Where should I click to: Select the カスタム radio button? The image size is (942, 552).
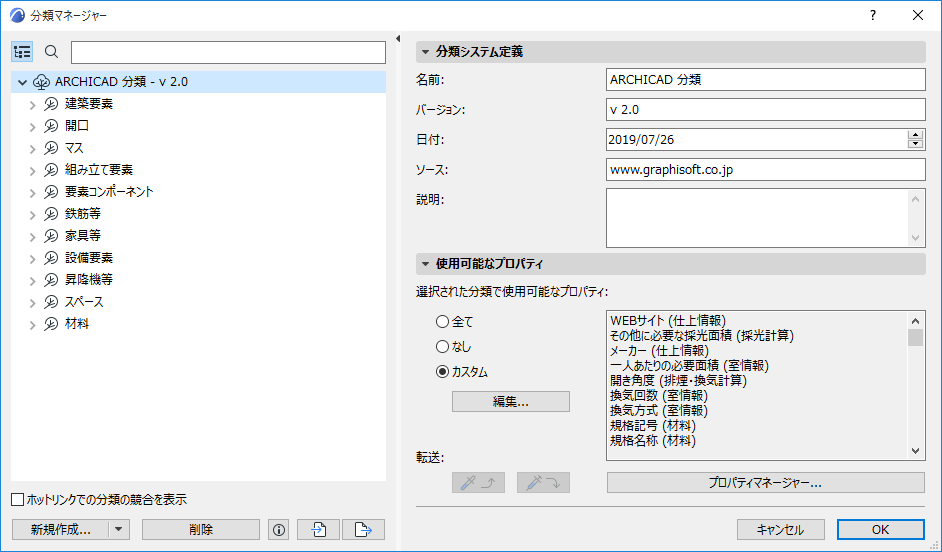(442, 372)
